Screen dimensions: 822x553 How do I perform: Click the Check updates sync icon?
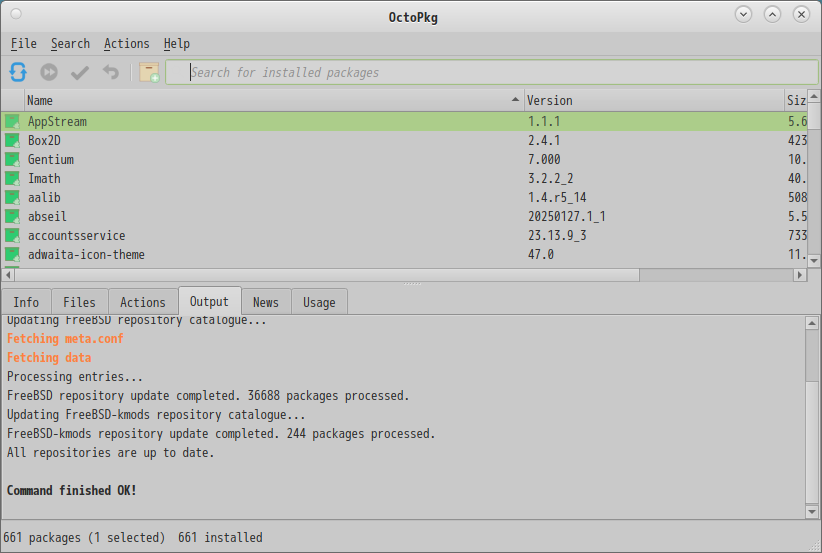[x=18, y=72]
